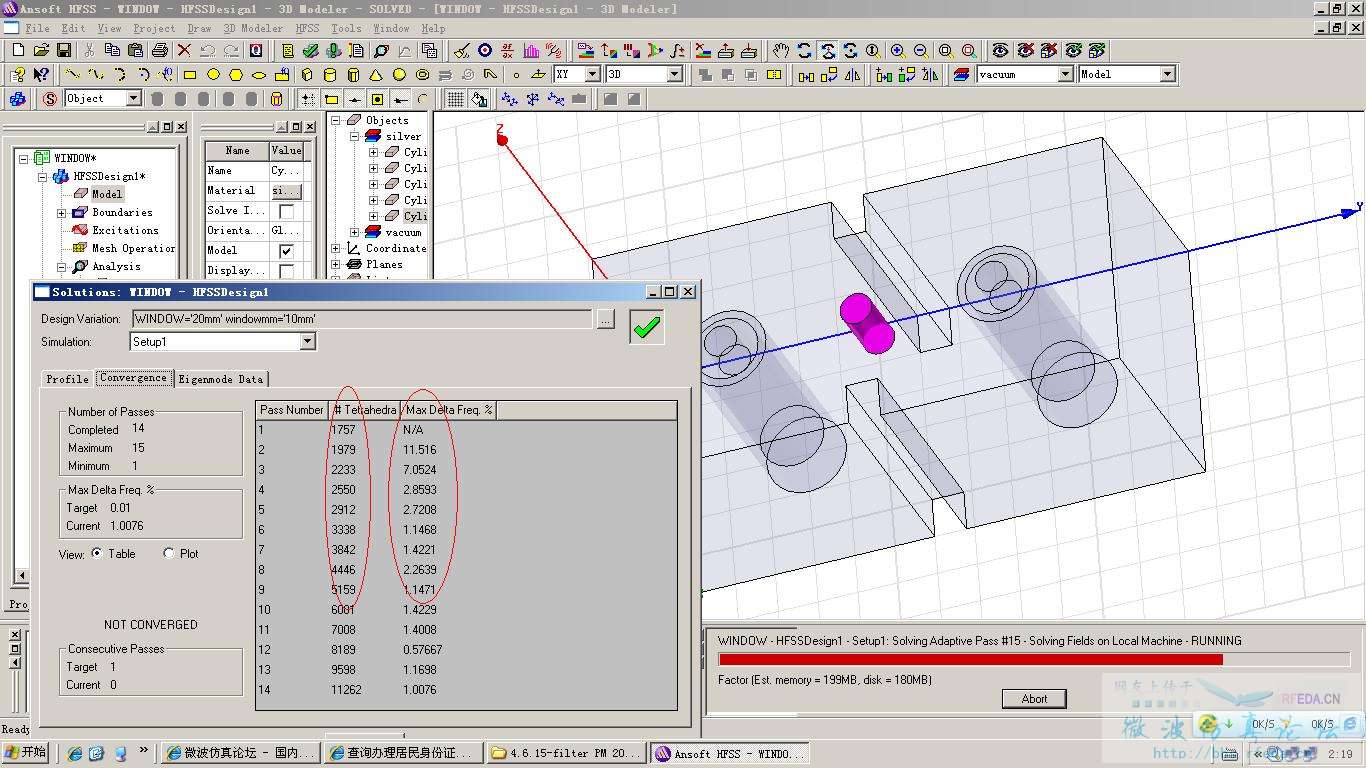This screenshot has width=1366, height=768.
Task: Click the Max Delta Freq column header
Action: 449,410
